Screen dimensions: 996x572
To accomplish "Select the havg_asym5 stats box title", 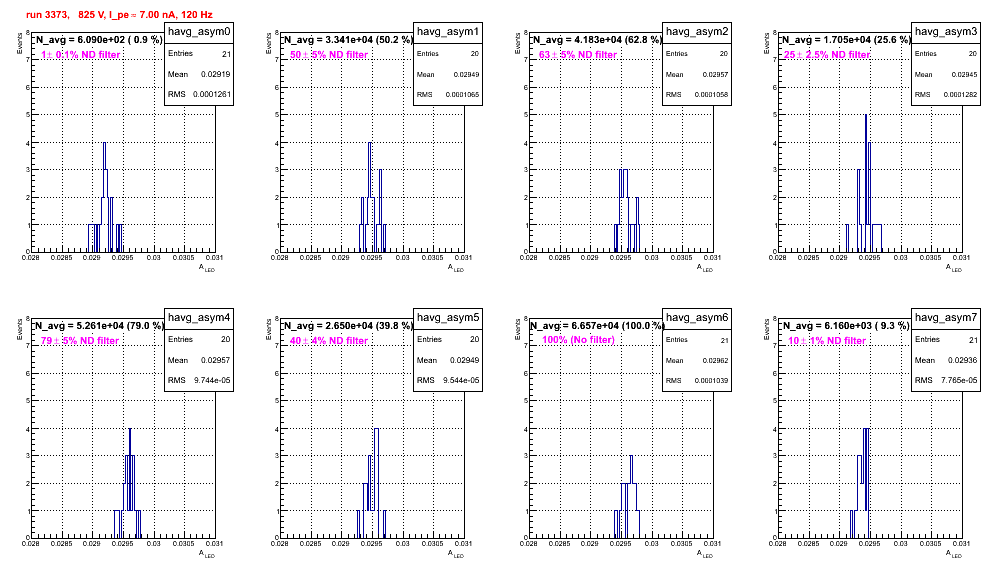I will coord(448,318).
